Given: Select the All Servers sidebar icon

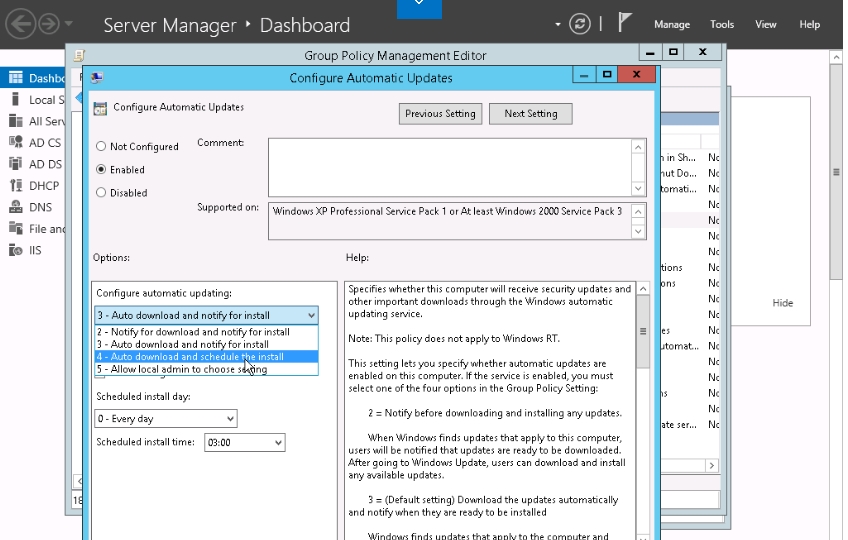Looking at the screenshot, I should pyautogui.click(x=16, y=121).
